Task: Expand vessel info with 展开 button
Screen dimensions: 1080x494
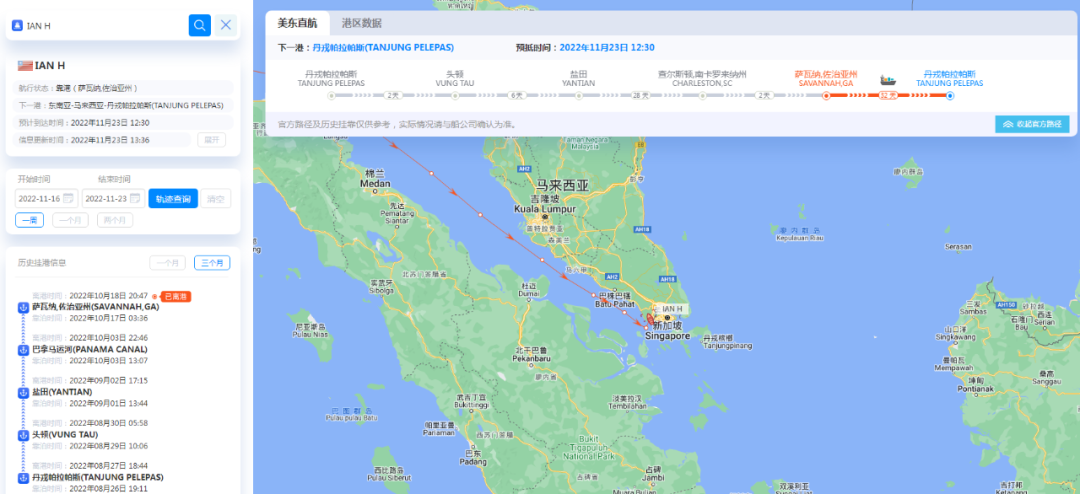Action: click(x=211, y=140)
